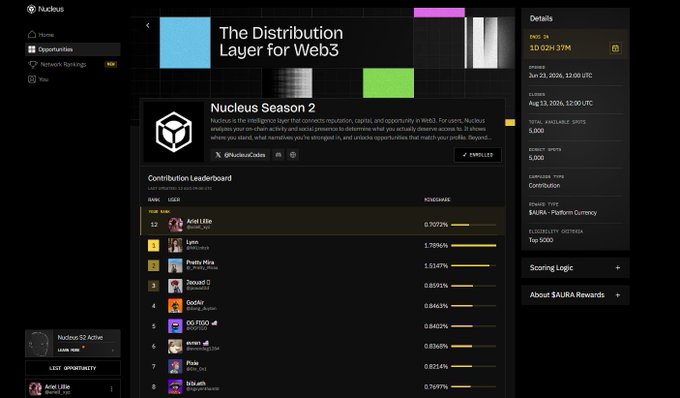Click the calendar icon beside countdown
This screenshot has height=398, width=680.
click(x=615, y=48)
